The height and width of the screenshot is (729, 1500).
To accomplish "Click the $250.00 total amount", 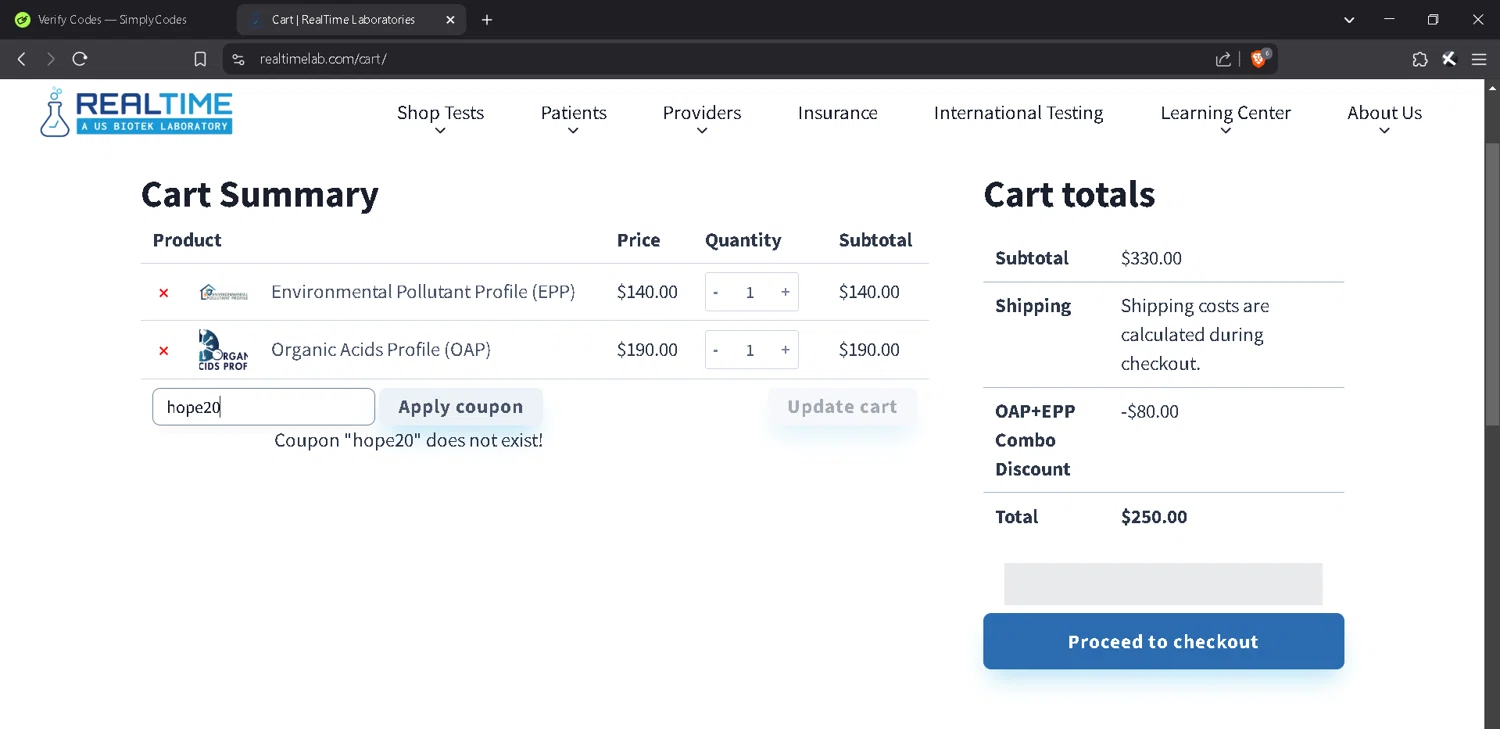I will pyautogui.click(x=1154, y=517).
